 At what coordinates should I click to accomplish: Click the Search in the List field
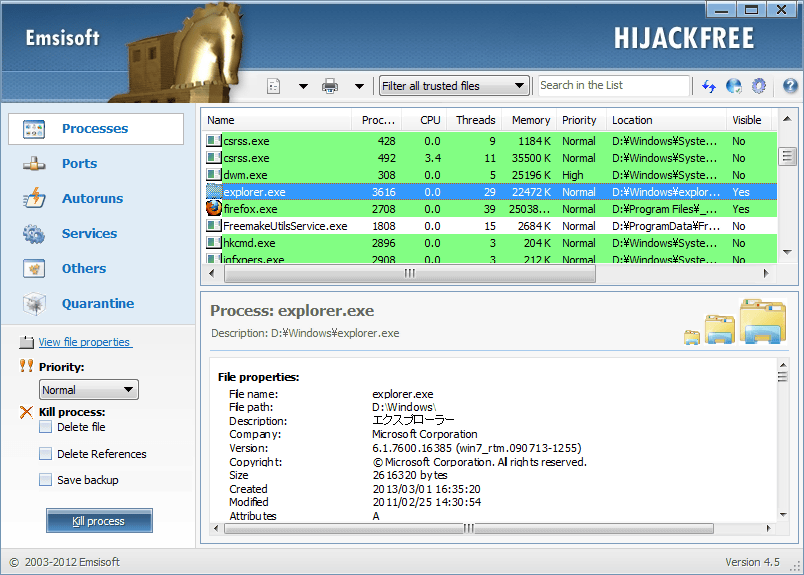[x=613, y=86]
